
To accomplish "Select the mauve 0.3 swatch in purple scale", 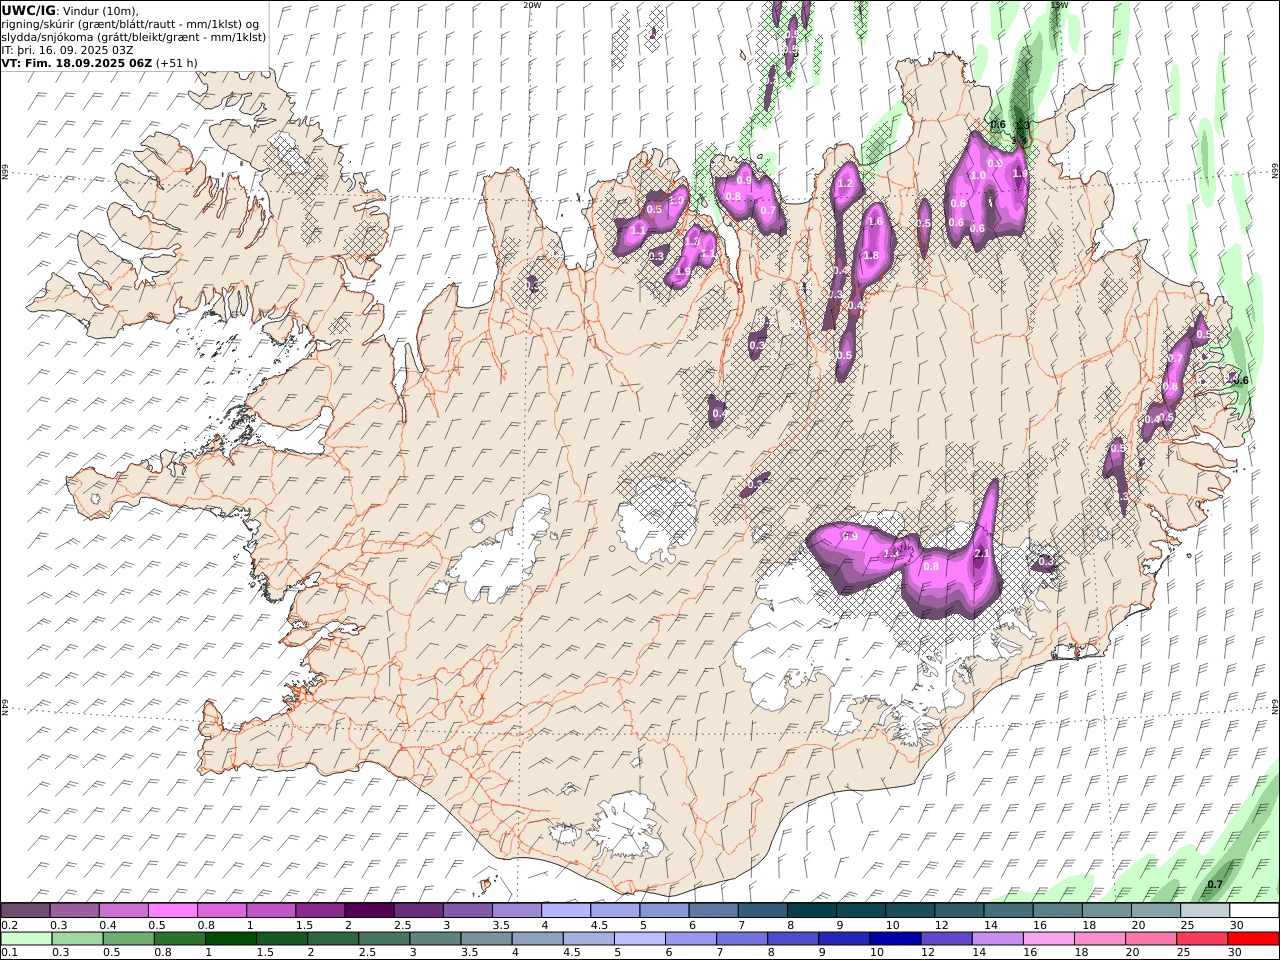I will tap(74, 910).
